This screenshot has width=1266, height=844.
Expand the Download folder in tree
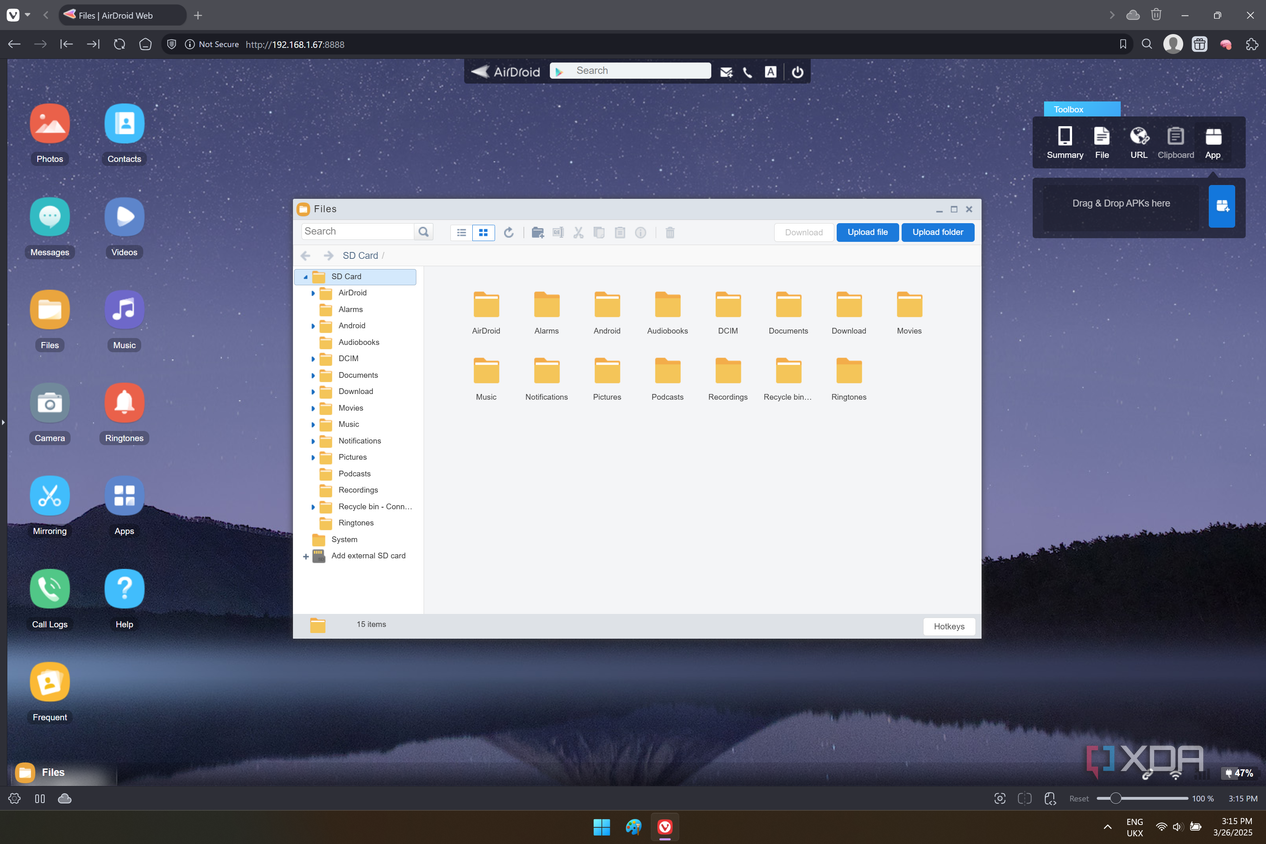313,392
